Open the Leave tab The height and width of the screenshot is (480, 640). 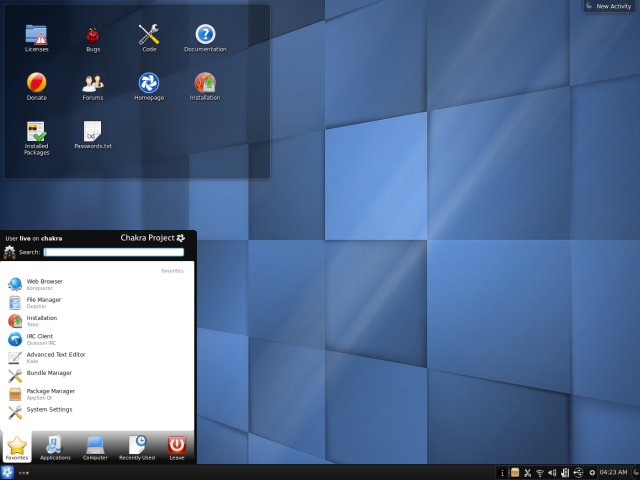point(177,445)
